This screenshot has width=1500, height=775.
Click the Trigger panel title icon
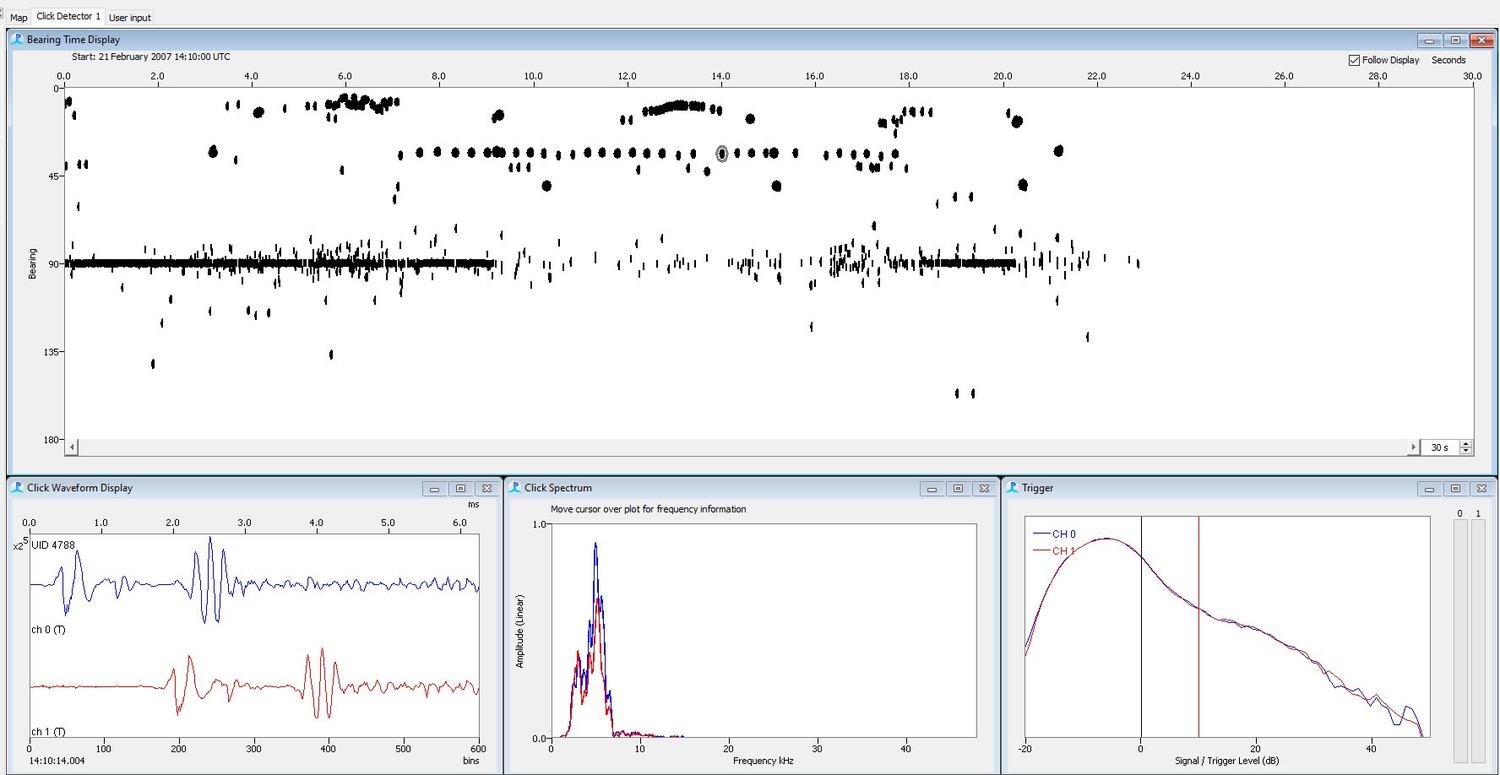point(1012,488)
